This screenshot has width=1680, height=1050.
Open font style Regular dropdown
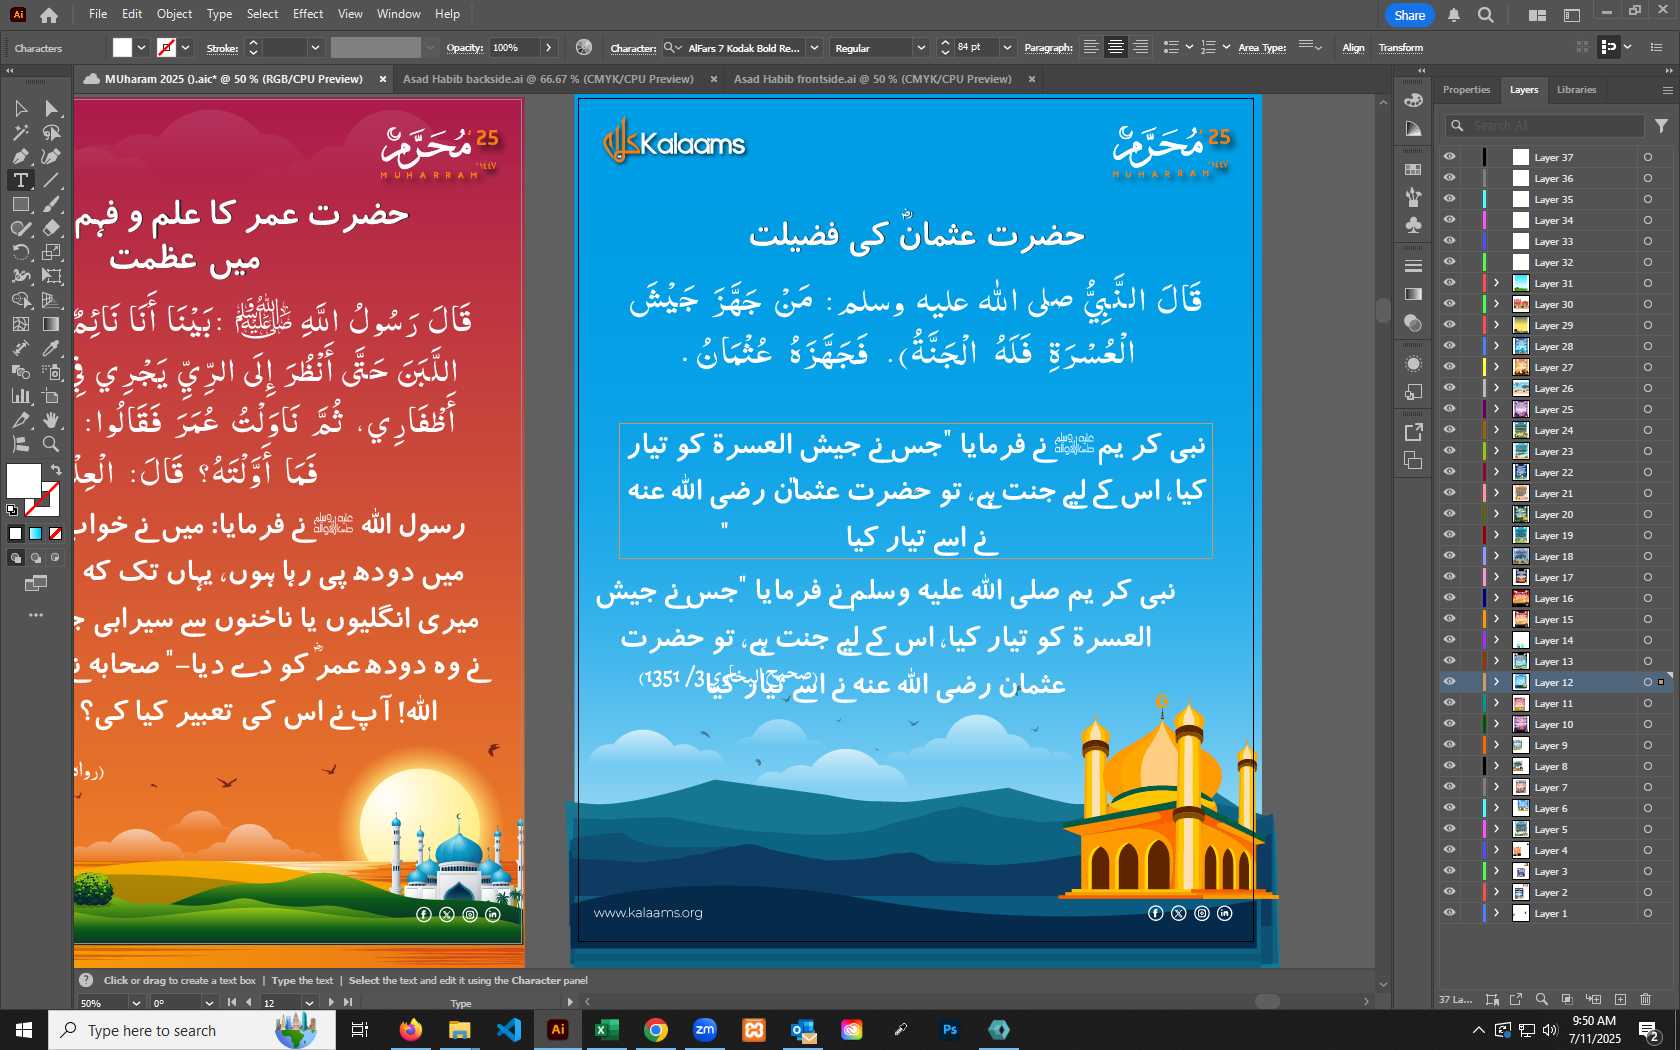(x=920, y=48)
